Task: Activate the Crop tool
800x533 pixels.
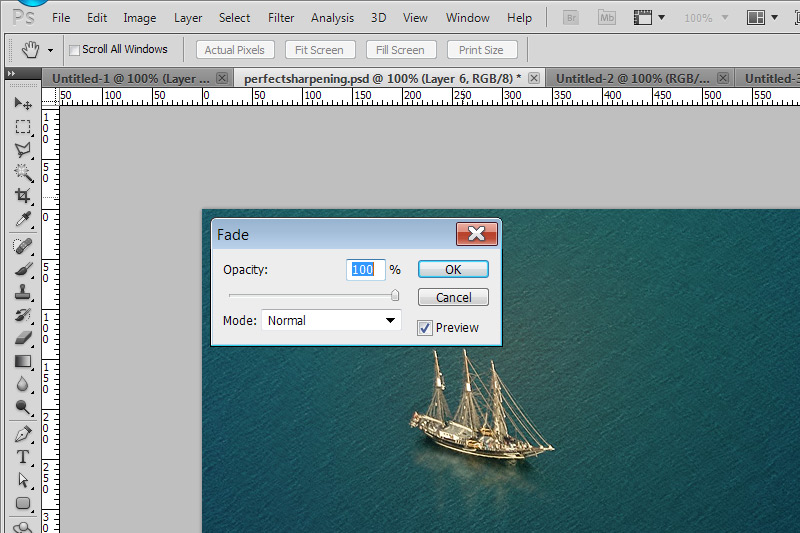Action: [22, 196]
